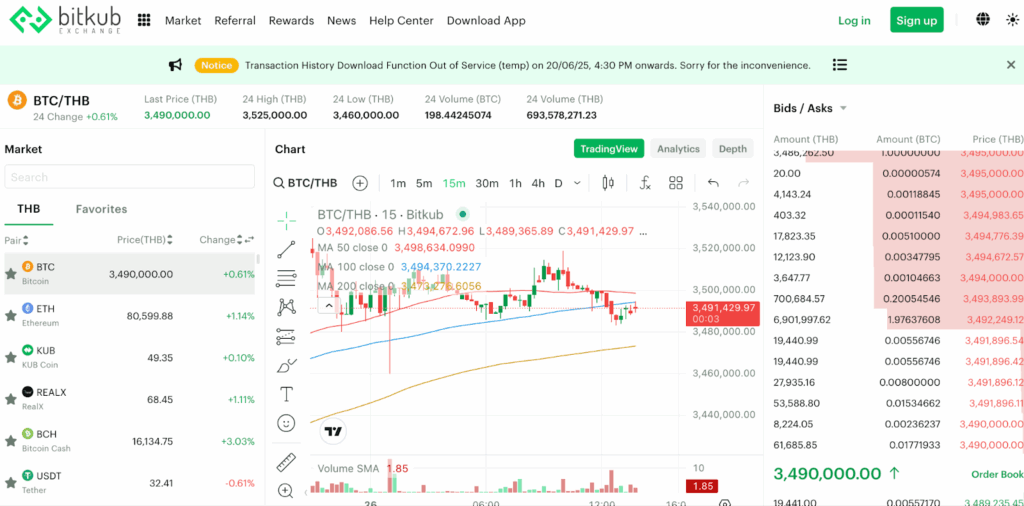This screenshot has height=506, width=1024.
Task: Click the Sign up button
Action: coord(916,20)
